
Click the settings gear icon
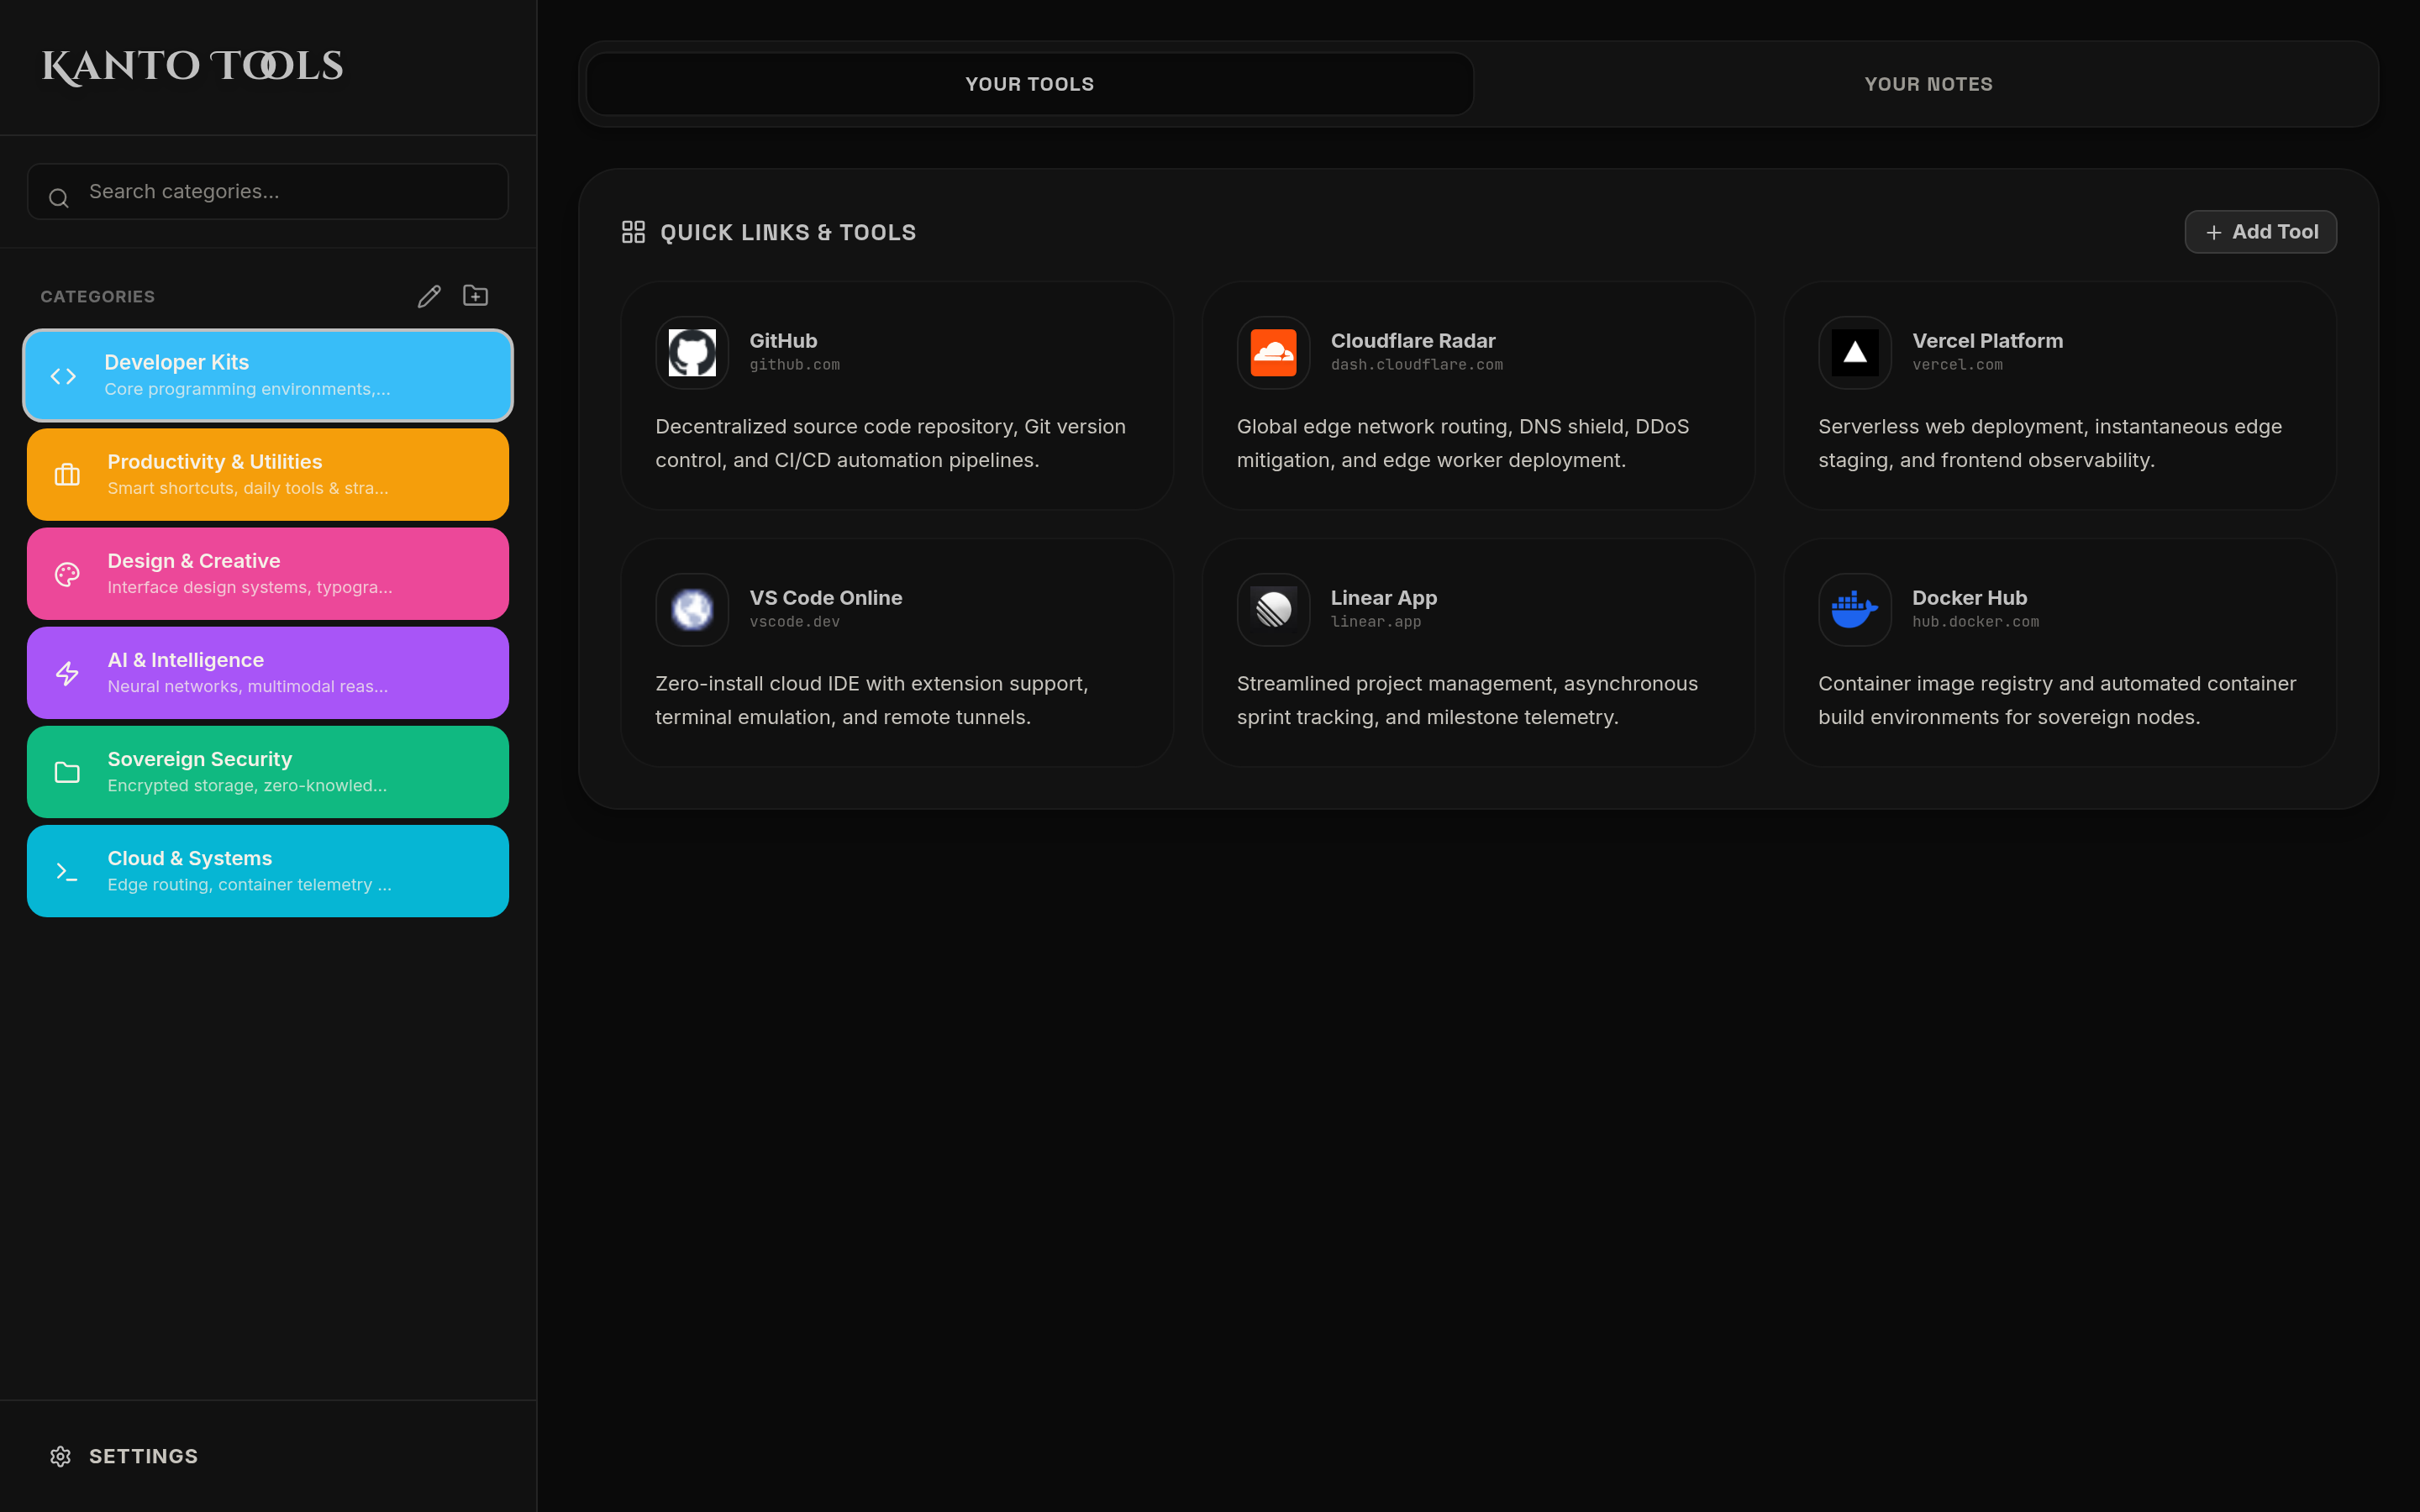60,1456
